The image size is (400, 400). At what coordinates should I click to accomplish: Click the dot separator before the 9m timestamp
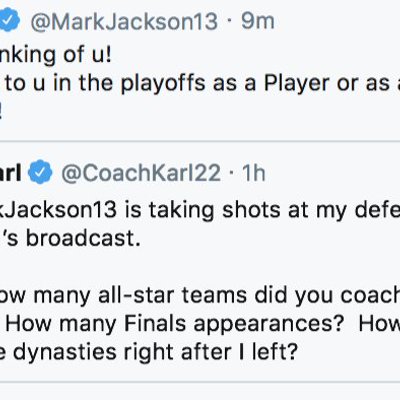(229, 22)
